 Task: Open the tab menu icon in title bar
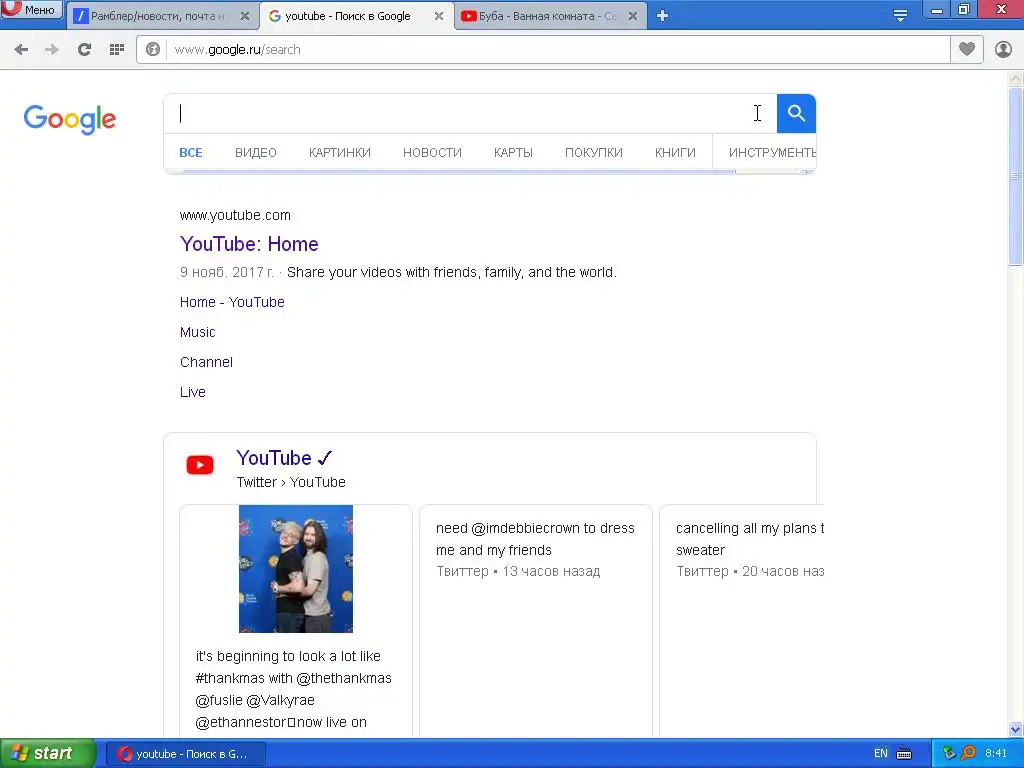901,16
